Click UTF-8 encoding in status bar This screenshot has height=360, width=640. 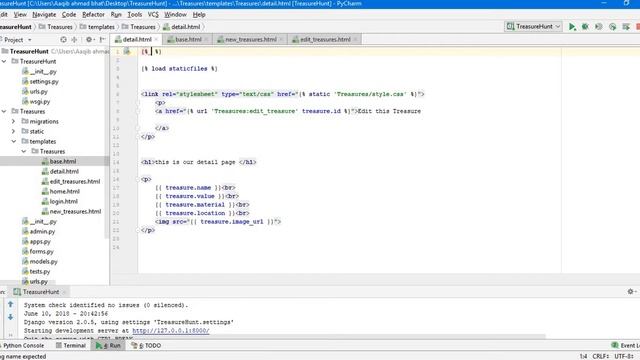625,356
